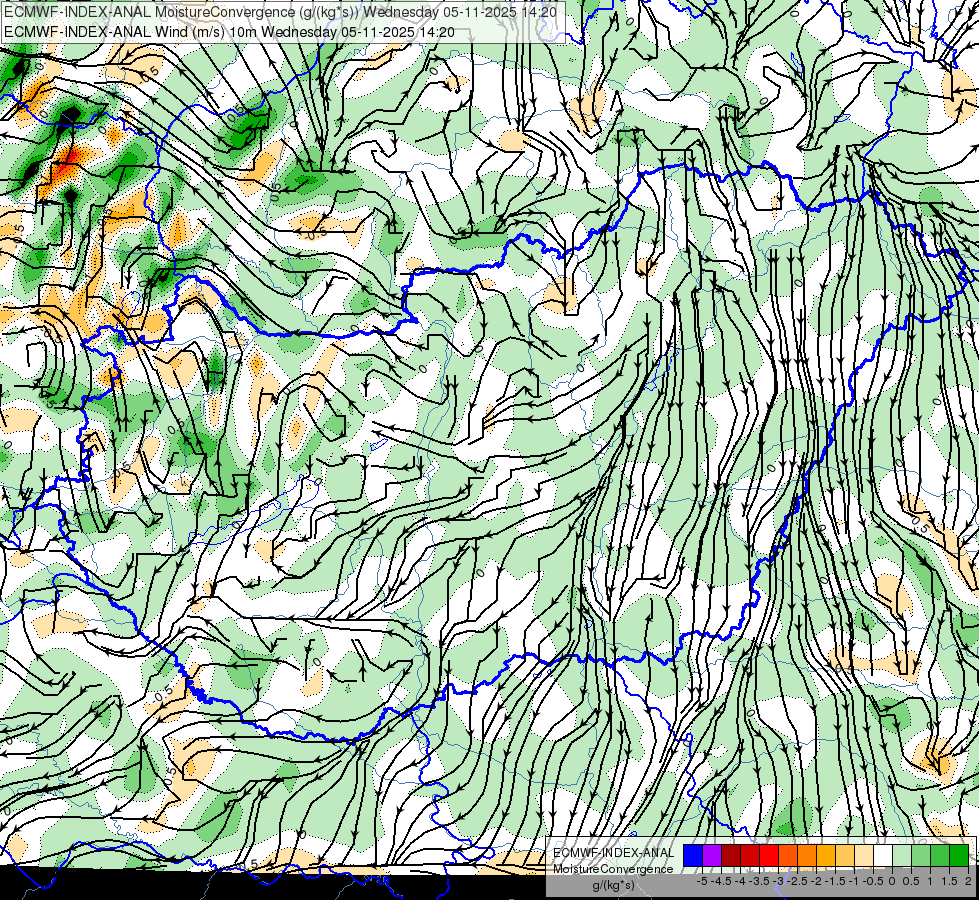This screenshot has width=979, height=900.
Task: Click the white swatch in the legend
Action: tap(883, 856)
